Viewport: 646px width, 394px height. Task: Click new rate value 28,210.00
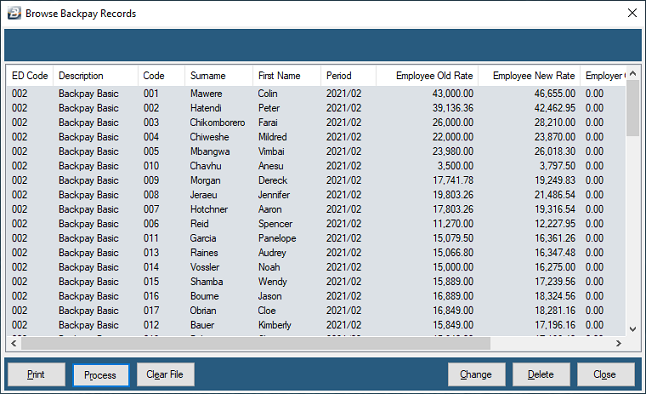[555, 122]
